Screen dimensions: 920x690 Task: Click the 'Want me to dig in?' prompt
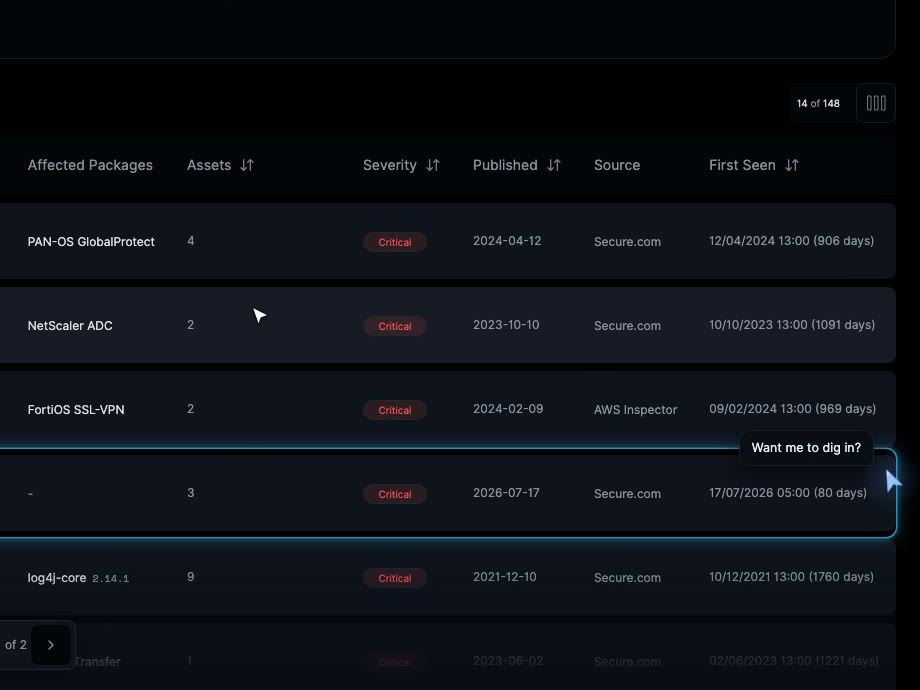click(806, 448)
